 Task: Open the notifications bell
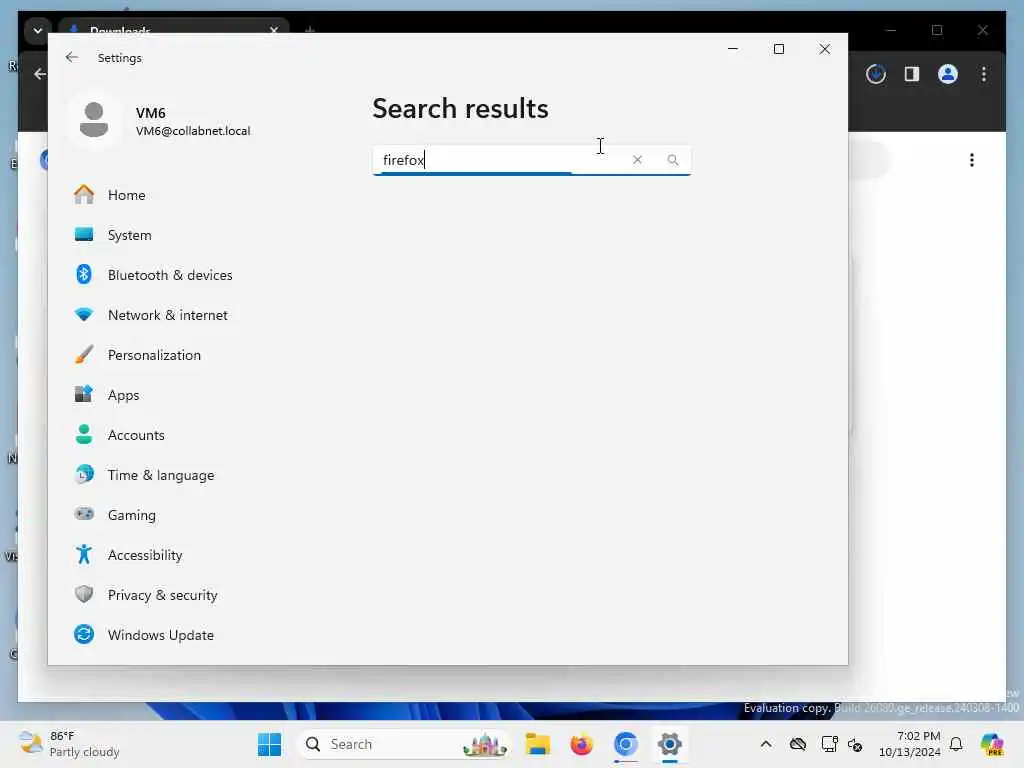956,744
